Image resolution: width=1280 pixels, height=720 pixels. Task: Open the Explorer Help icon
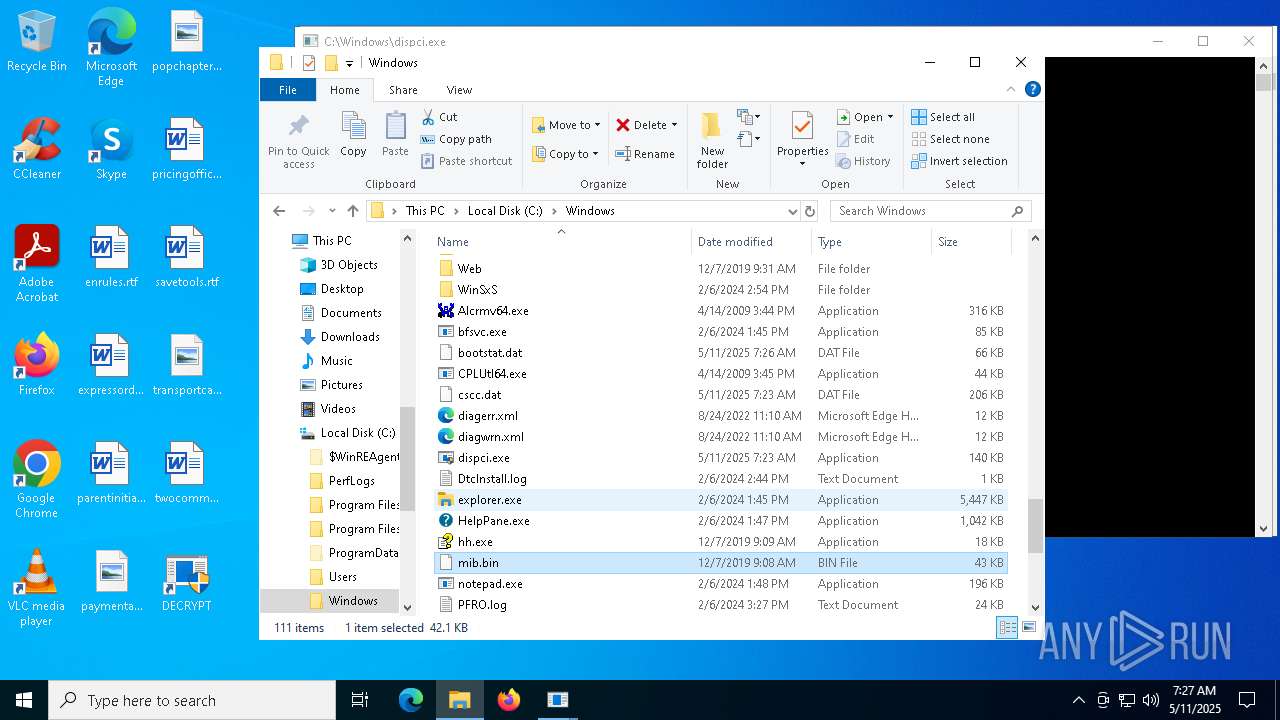point(1033,89)
